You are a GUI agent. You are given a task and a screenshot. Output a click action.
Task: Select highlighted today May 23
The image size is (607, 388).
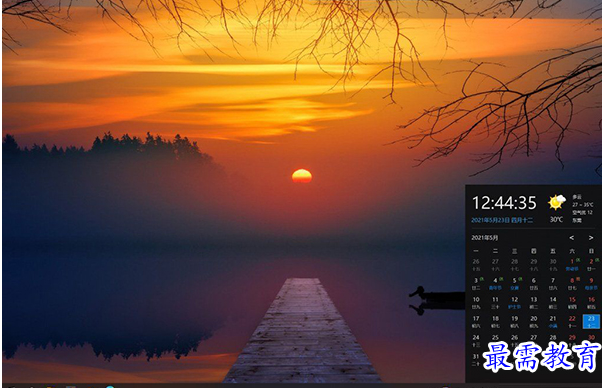click(591, 321)
